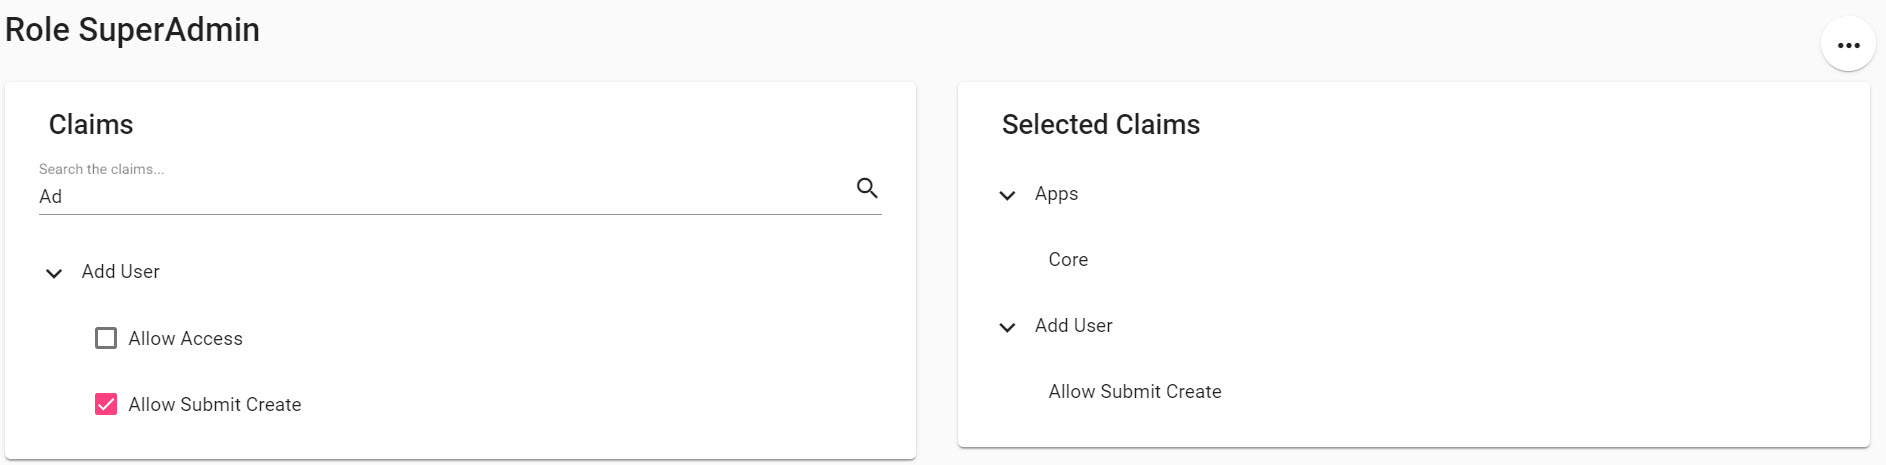Click the Claims panel heading
Viewport: 1886px width, 465px height.
[x=91, y=125]
